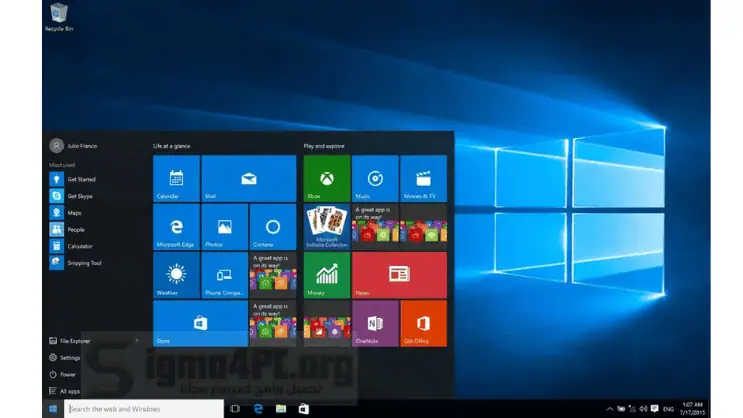The width and height of the screenshot is (743, 418).
Task: Launch the Weather tile
Action: 176,275
